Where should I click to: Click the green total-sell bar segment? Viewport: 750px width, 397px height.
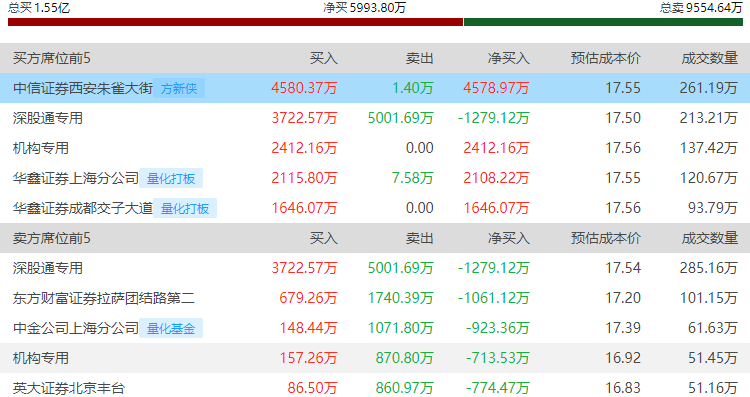[x=603, y=22]
